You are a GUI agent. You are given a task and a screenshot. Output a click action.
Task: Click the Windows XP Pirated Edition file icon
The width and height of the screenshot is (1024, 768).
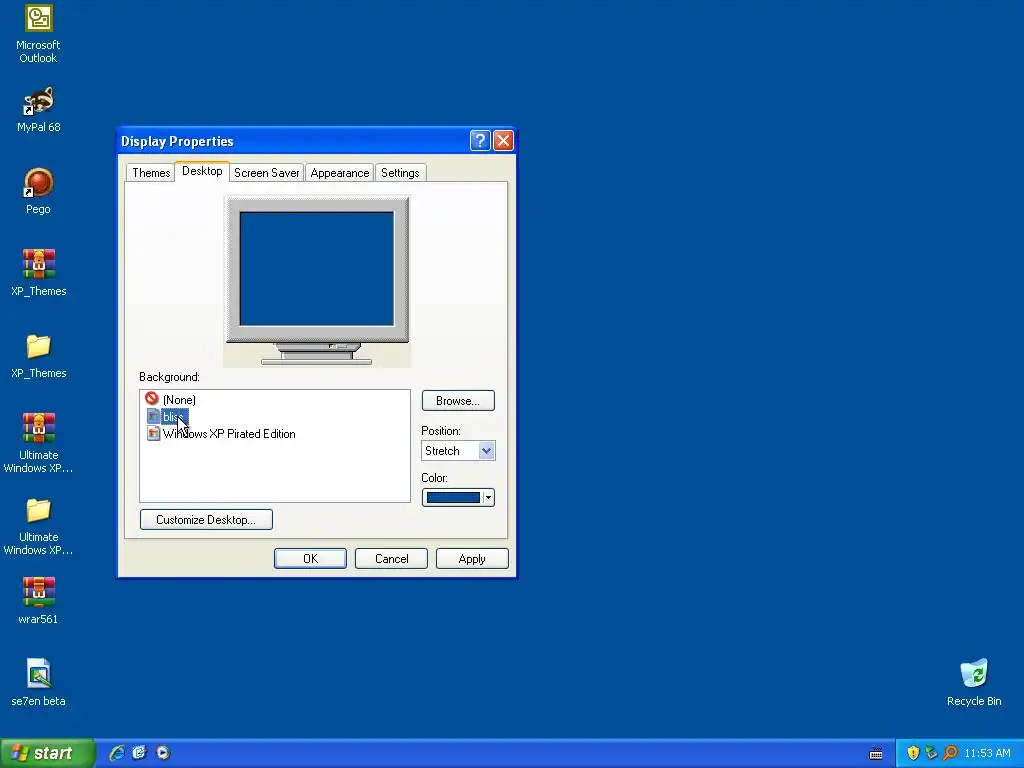153,433
